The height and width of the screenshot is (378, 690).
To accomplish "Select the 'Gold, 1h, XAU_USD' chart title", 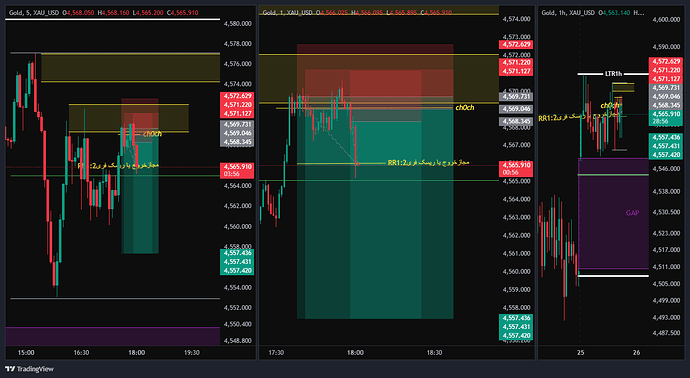I will point(568,13).
